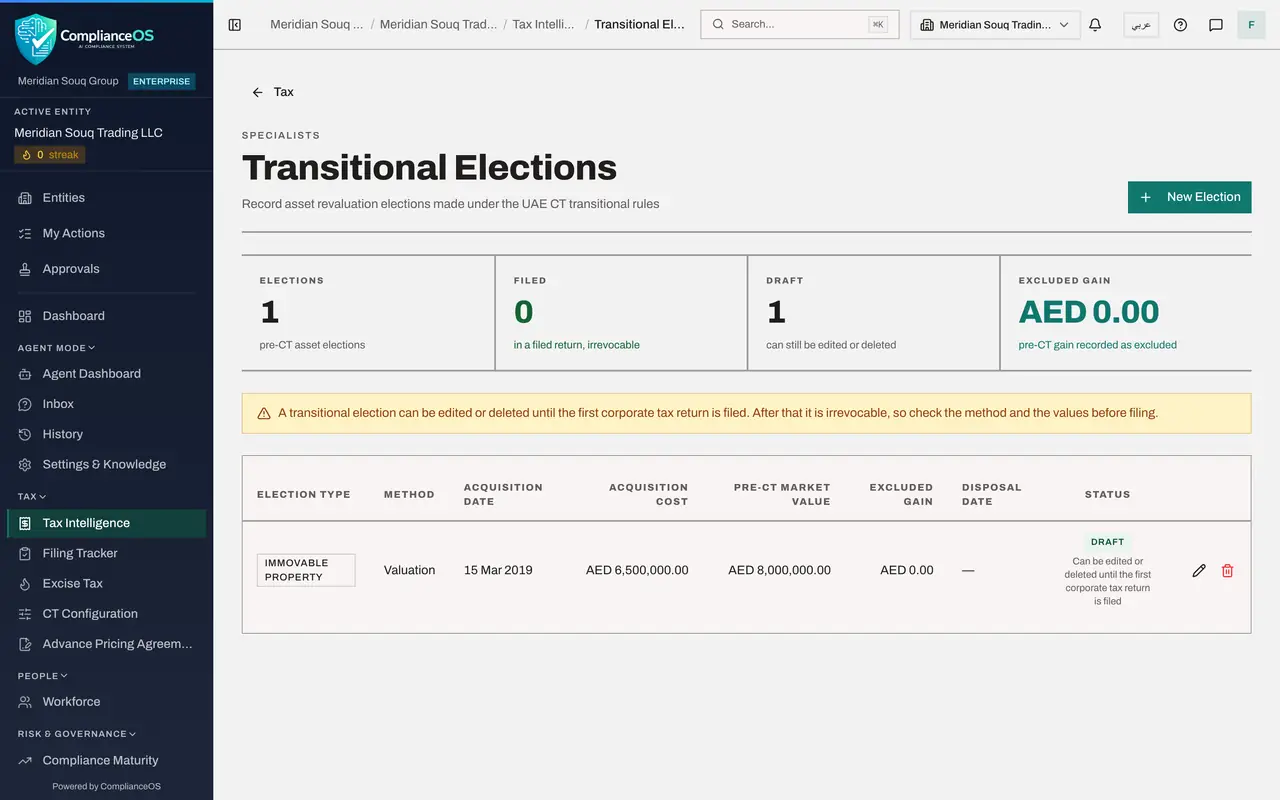Click the streak flame badge
This screenshot has height=800, width=1280.
click(x=50, y=155)
